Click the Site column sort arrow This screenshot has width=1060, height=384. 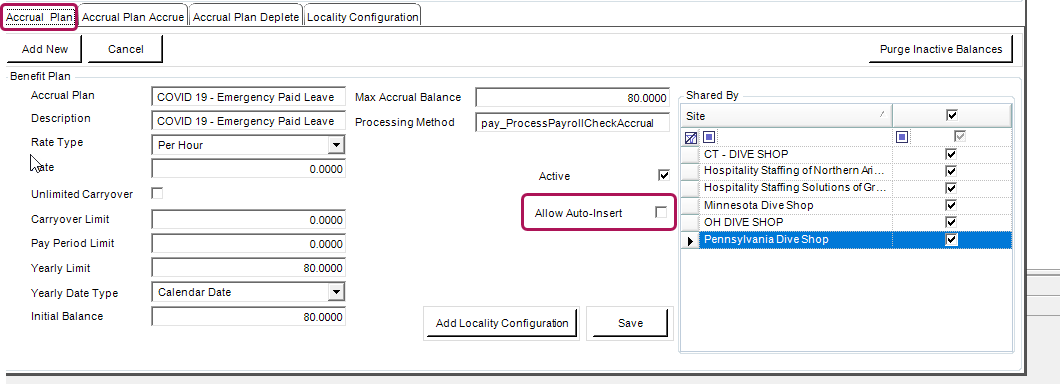point(882,116)
